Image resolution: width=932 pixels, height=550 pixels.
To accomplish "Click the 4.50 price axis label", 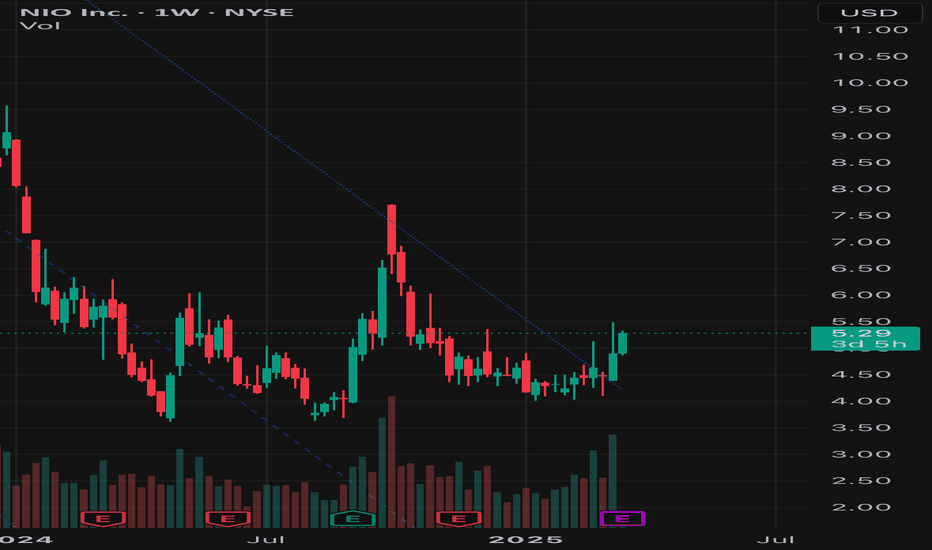I will [x=861, y=375].
